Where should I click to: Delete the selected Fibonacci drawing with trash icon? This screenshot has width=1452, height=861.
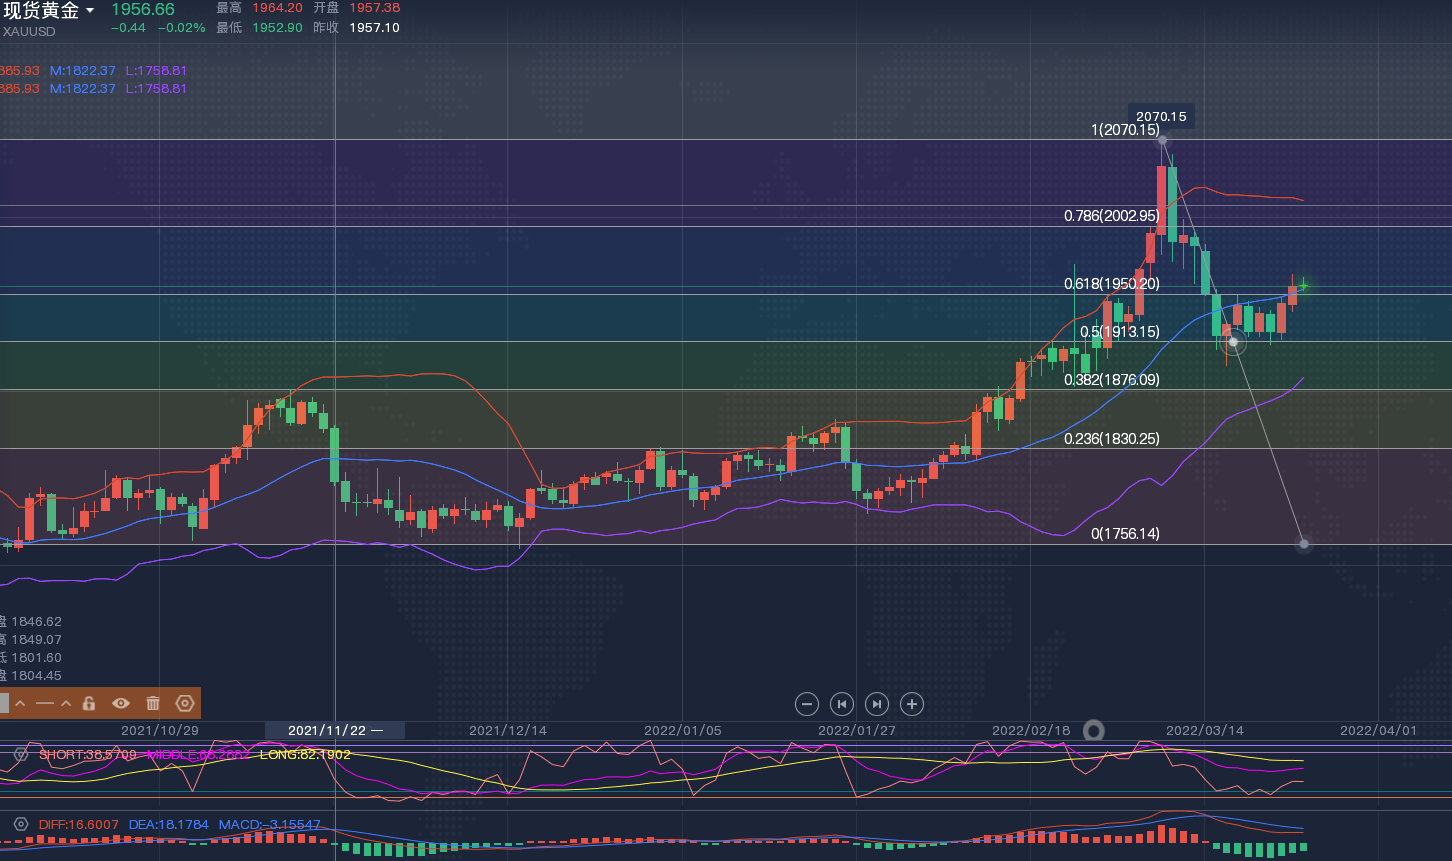[153, 703]
